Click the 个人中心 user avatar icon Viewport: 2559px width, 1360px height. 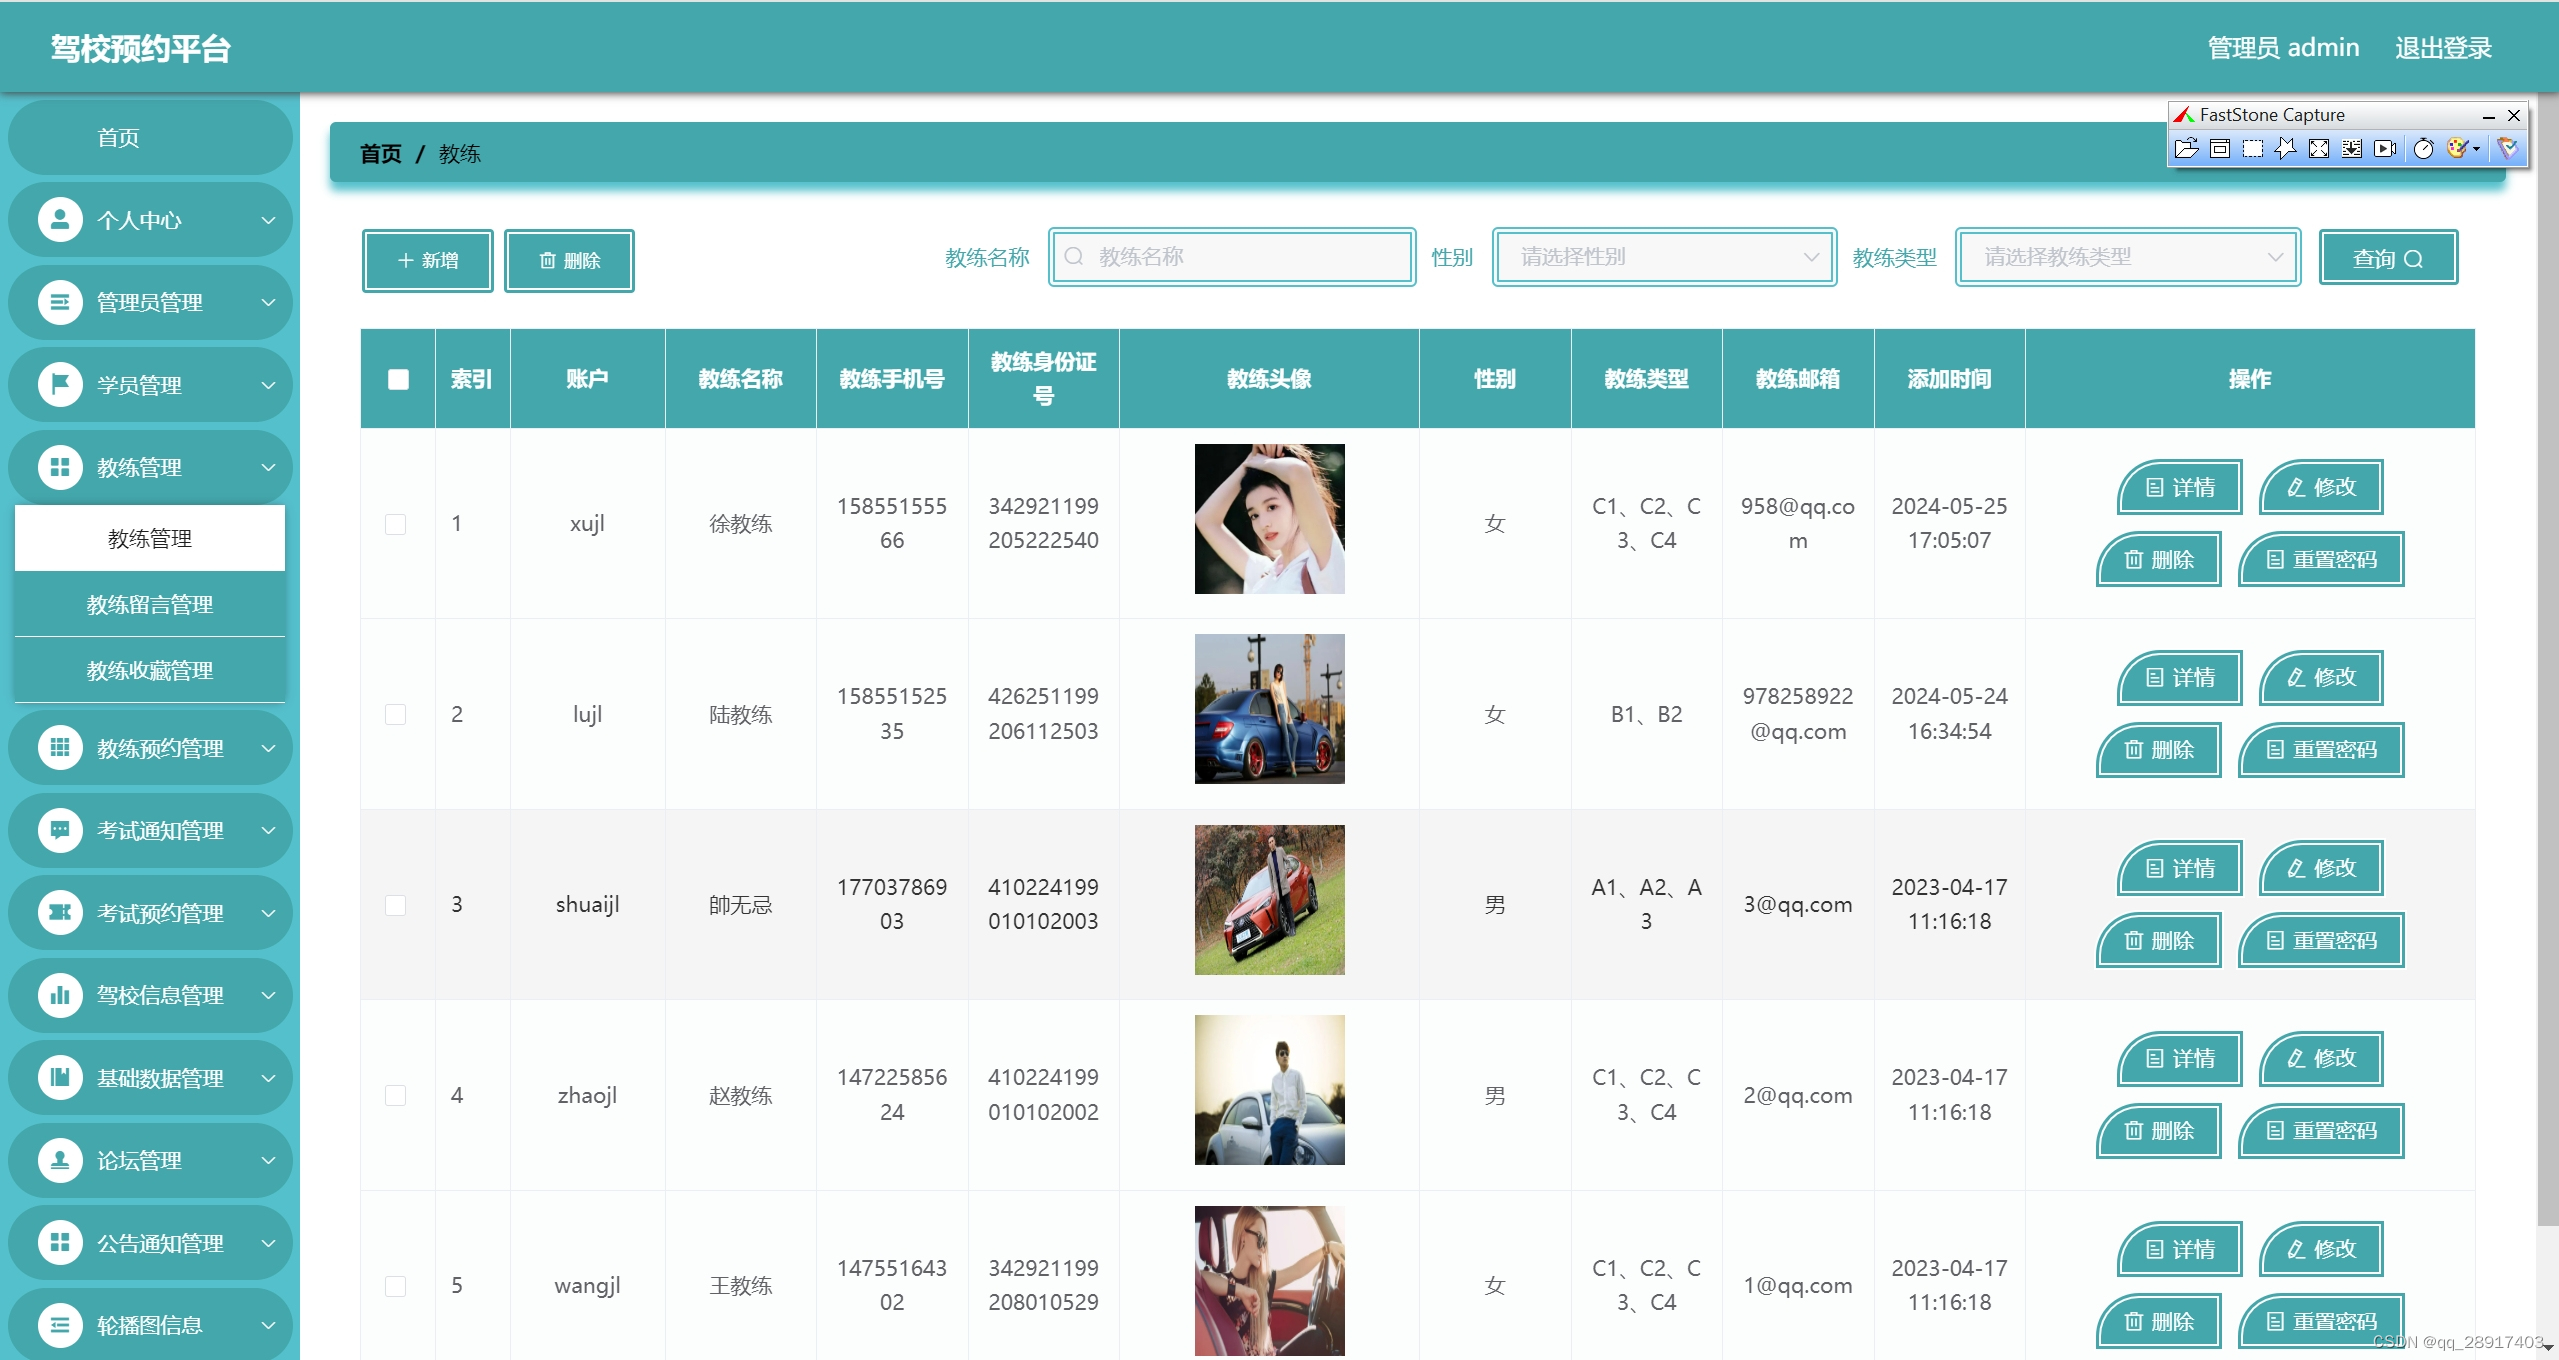tap(60, 220)
